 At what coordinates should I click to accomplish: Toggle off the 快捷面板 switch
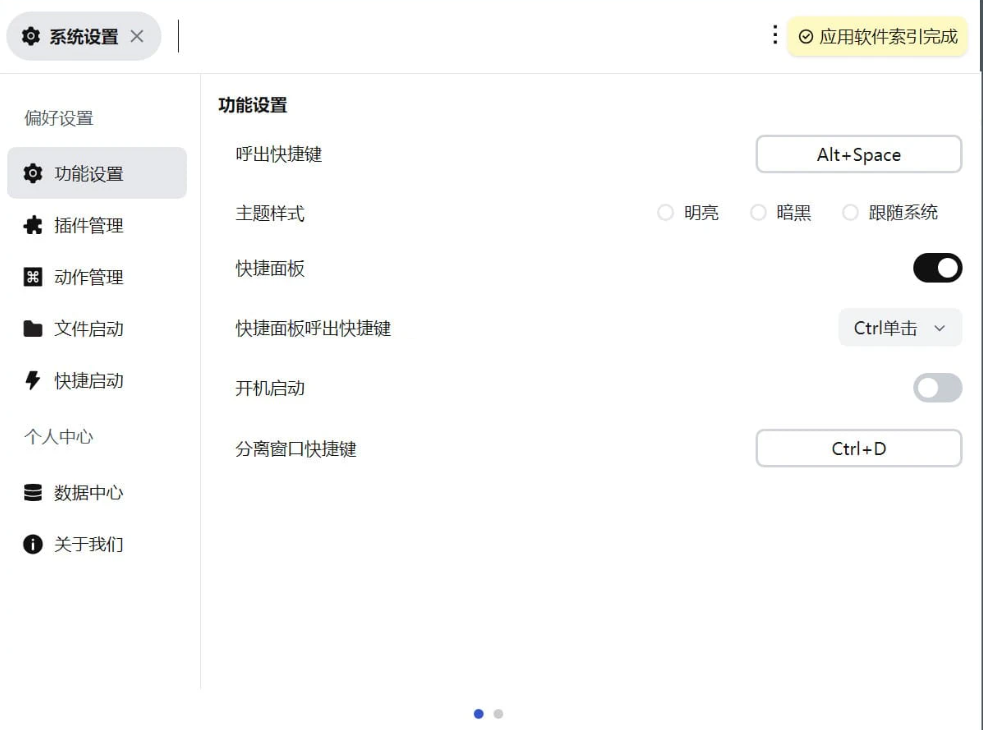tap(937, 268)
